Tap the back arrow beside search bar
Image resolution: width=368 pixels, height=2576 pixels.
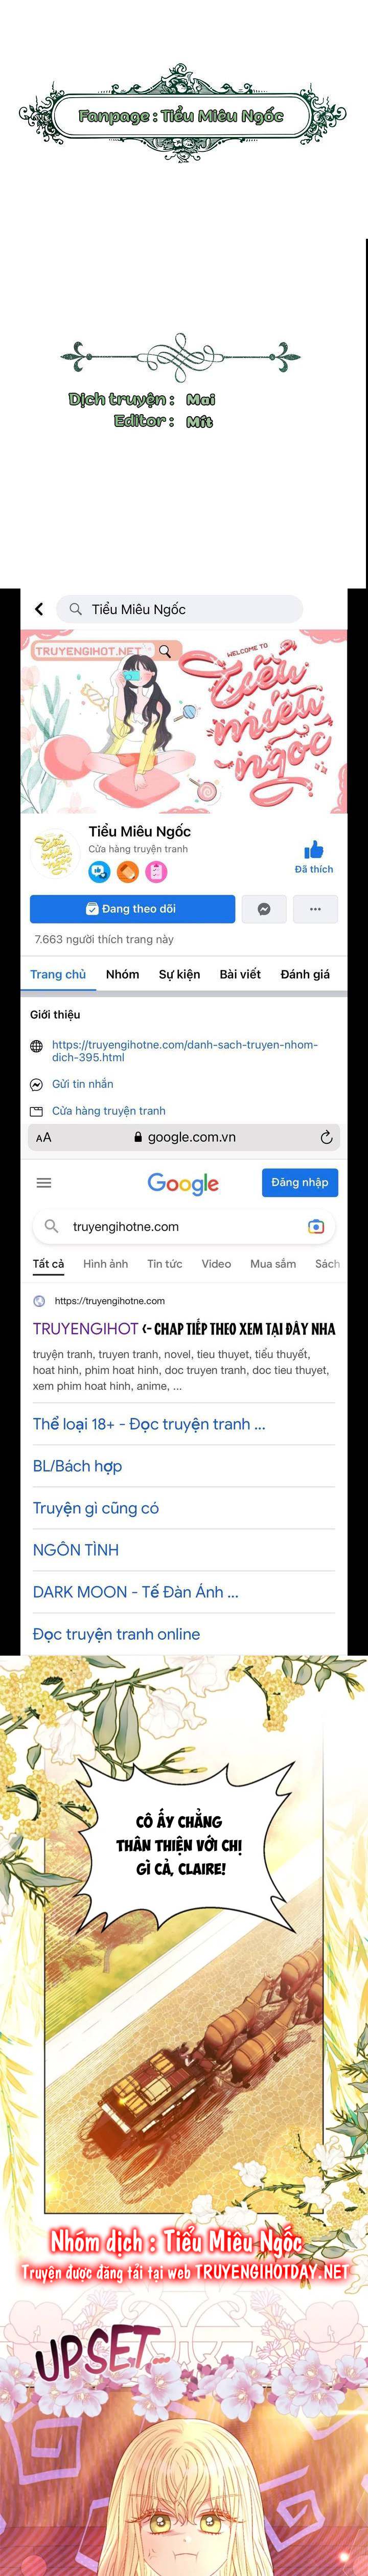(x=39, y=608)
